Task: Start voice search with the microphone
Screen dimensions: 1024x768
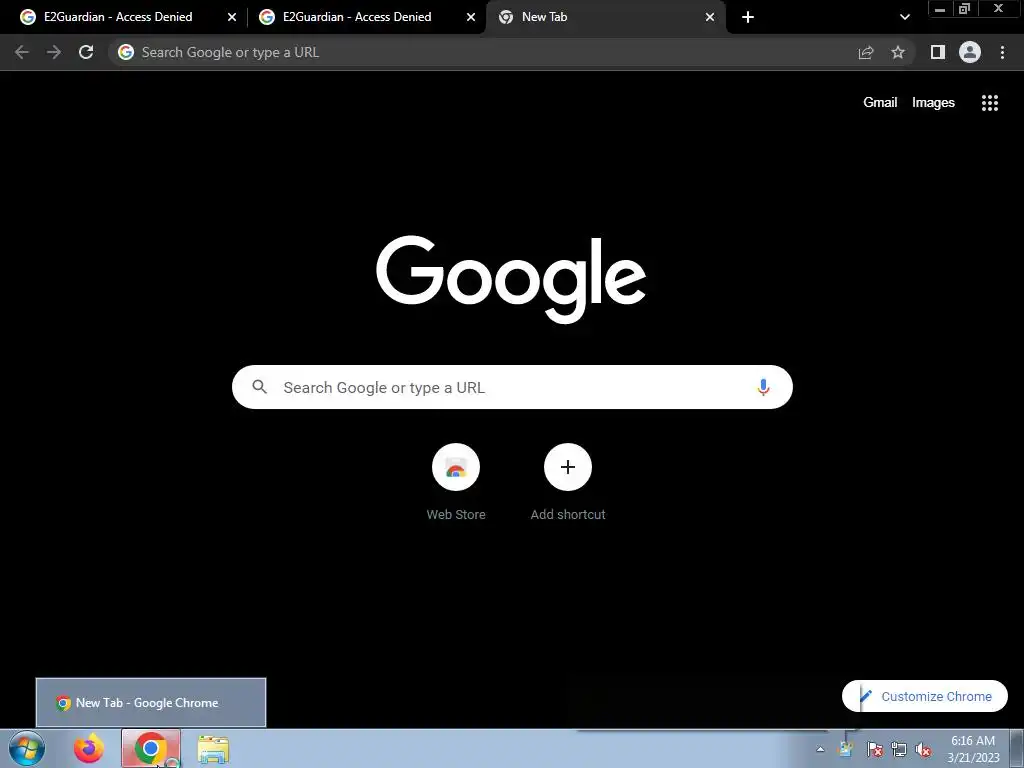Action: 763,387
